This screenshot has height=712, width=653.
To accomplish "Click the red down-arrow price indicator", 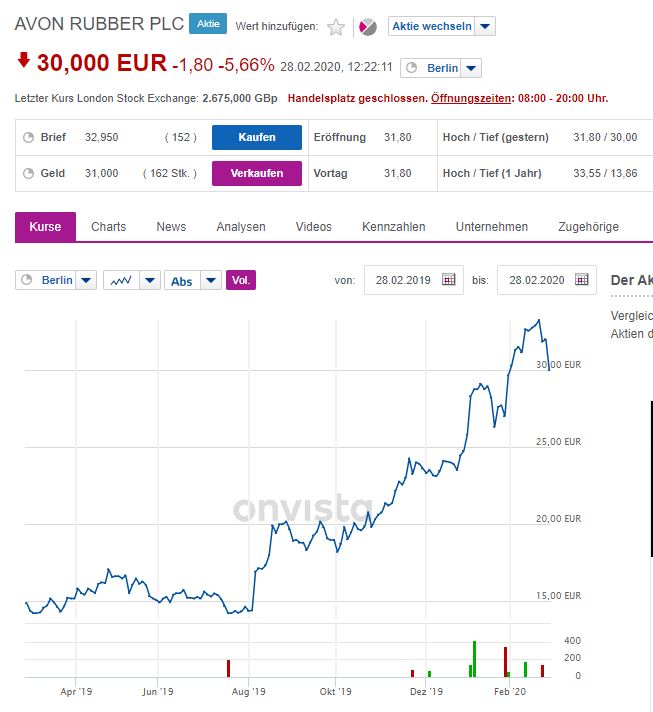I will [x=23, y=62].
